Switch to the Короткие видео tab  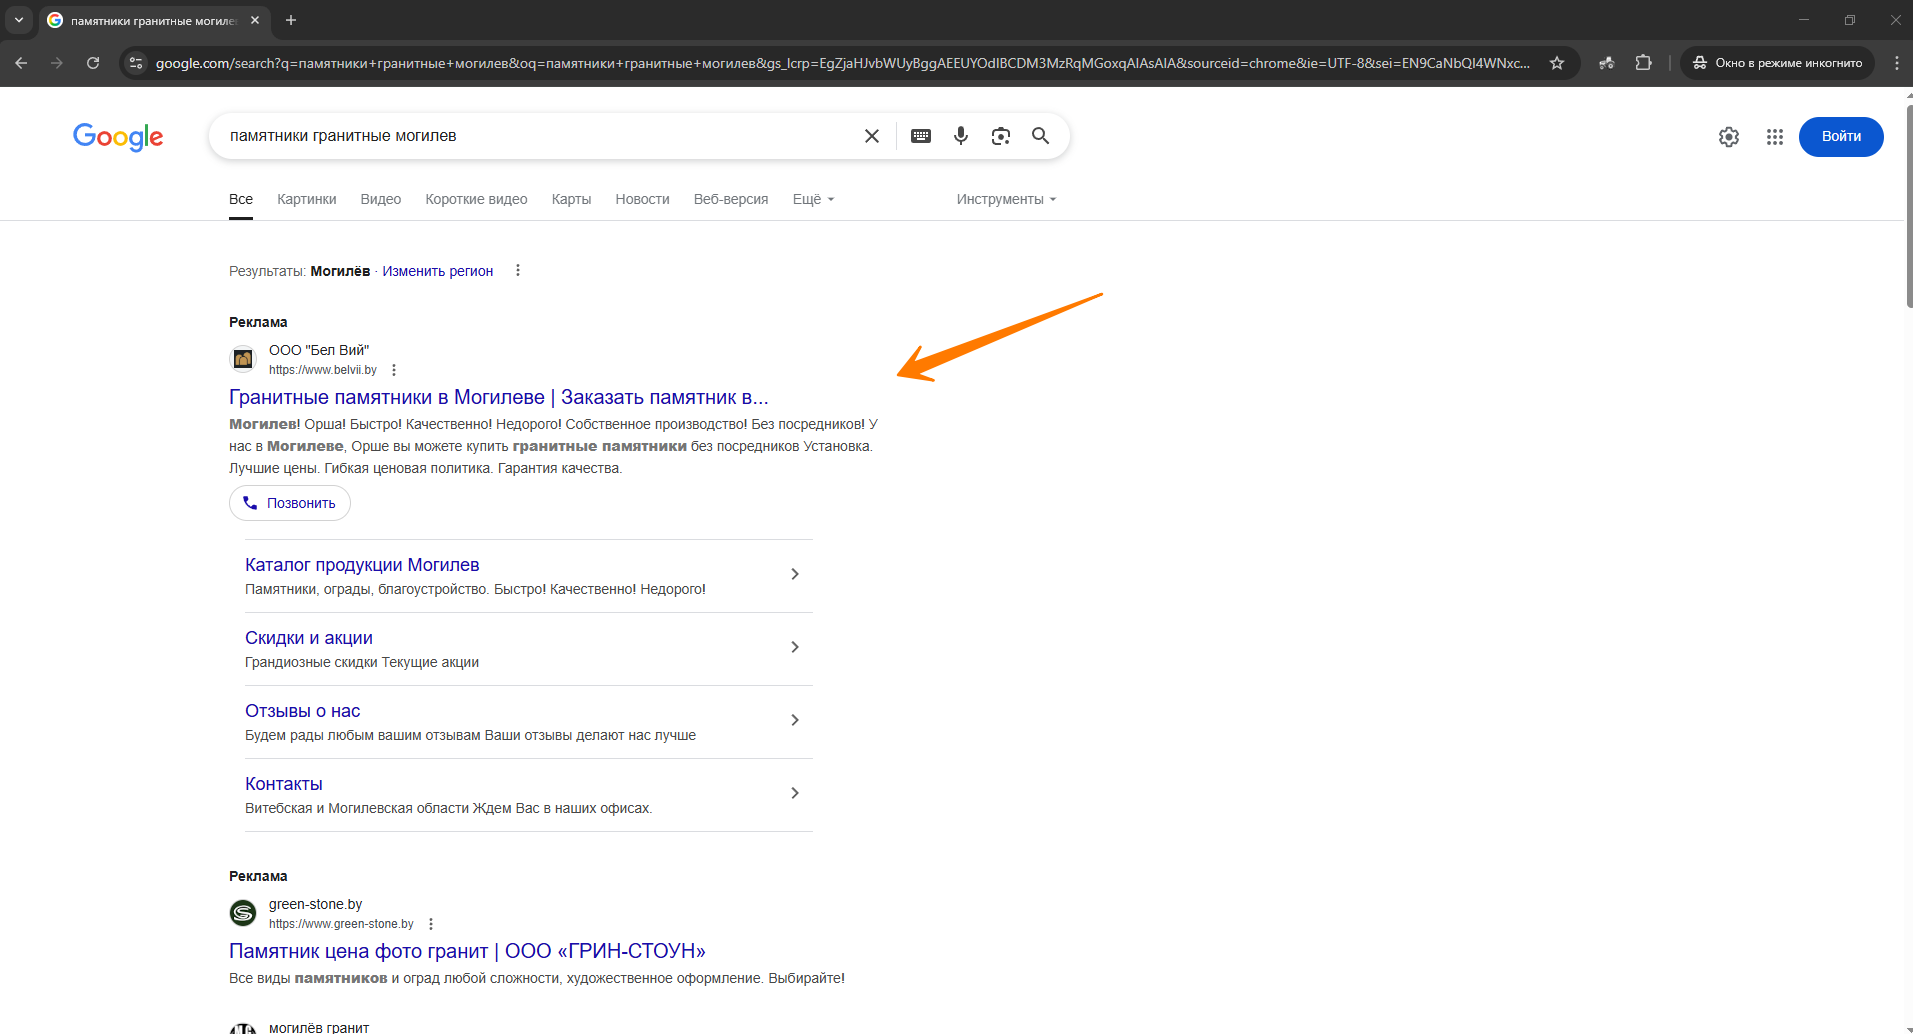[x=476, y=199]
